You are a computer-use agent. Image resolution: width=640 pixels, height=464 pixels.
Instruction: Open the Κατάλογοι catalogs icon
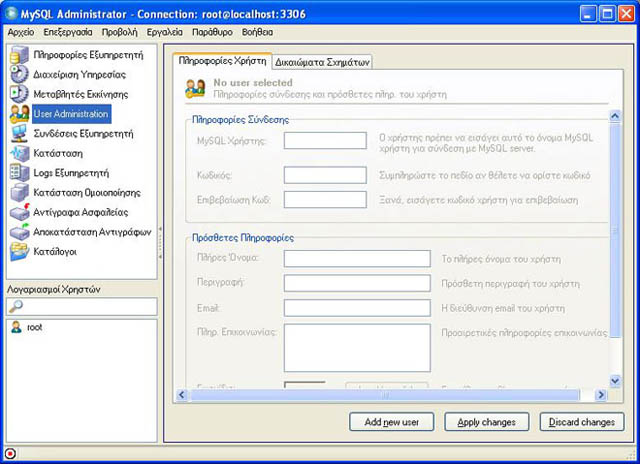(x=19, y=252)
